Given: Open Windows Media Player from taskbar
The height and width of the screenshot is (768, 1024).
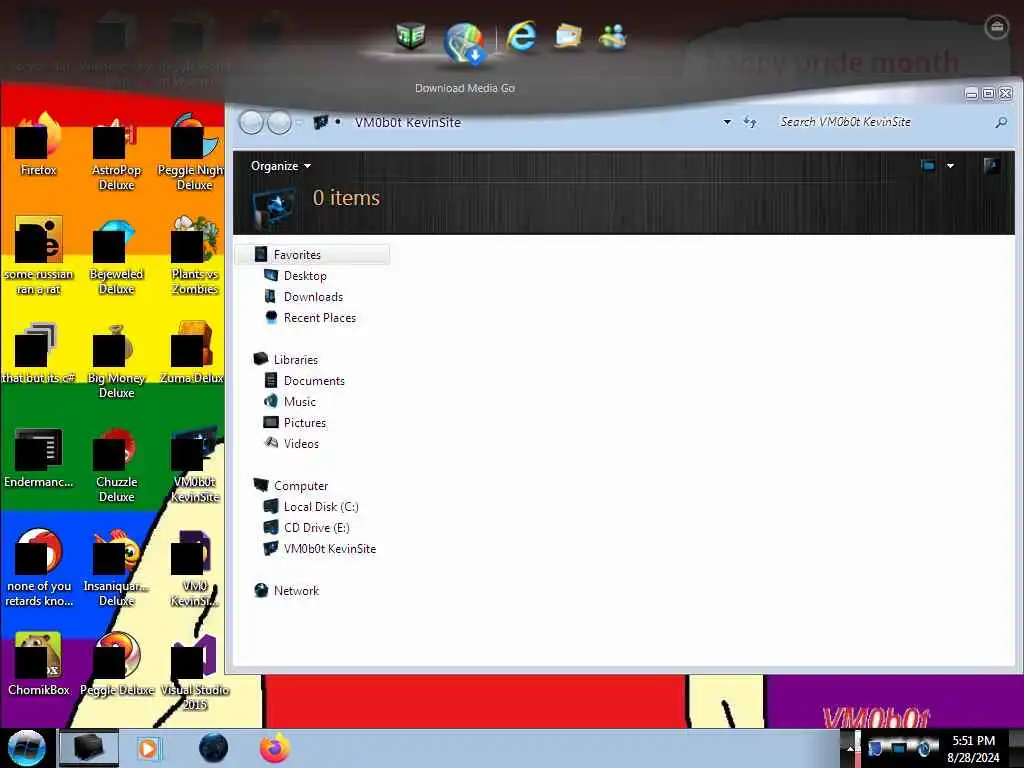Looking at the screenshot, I should tap(148, 748).
